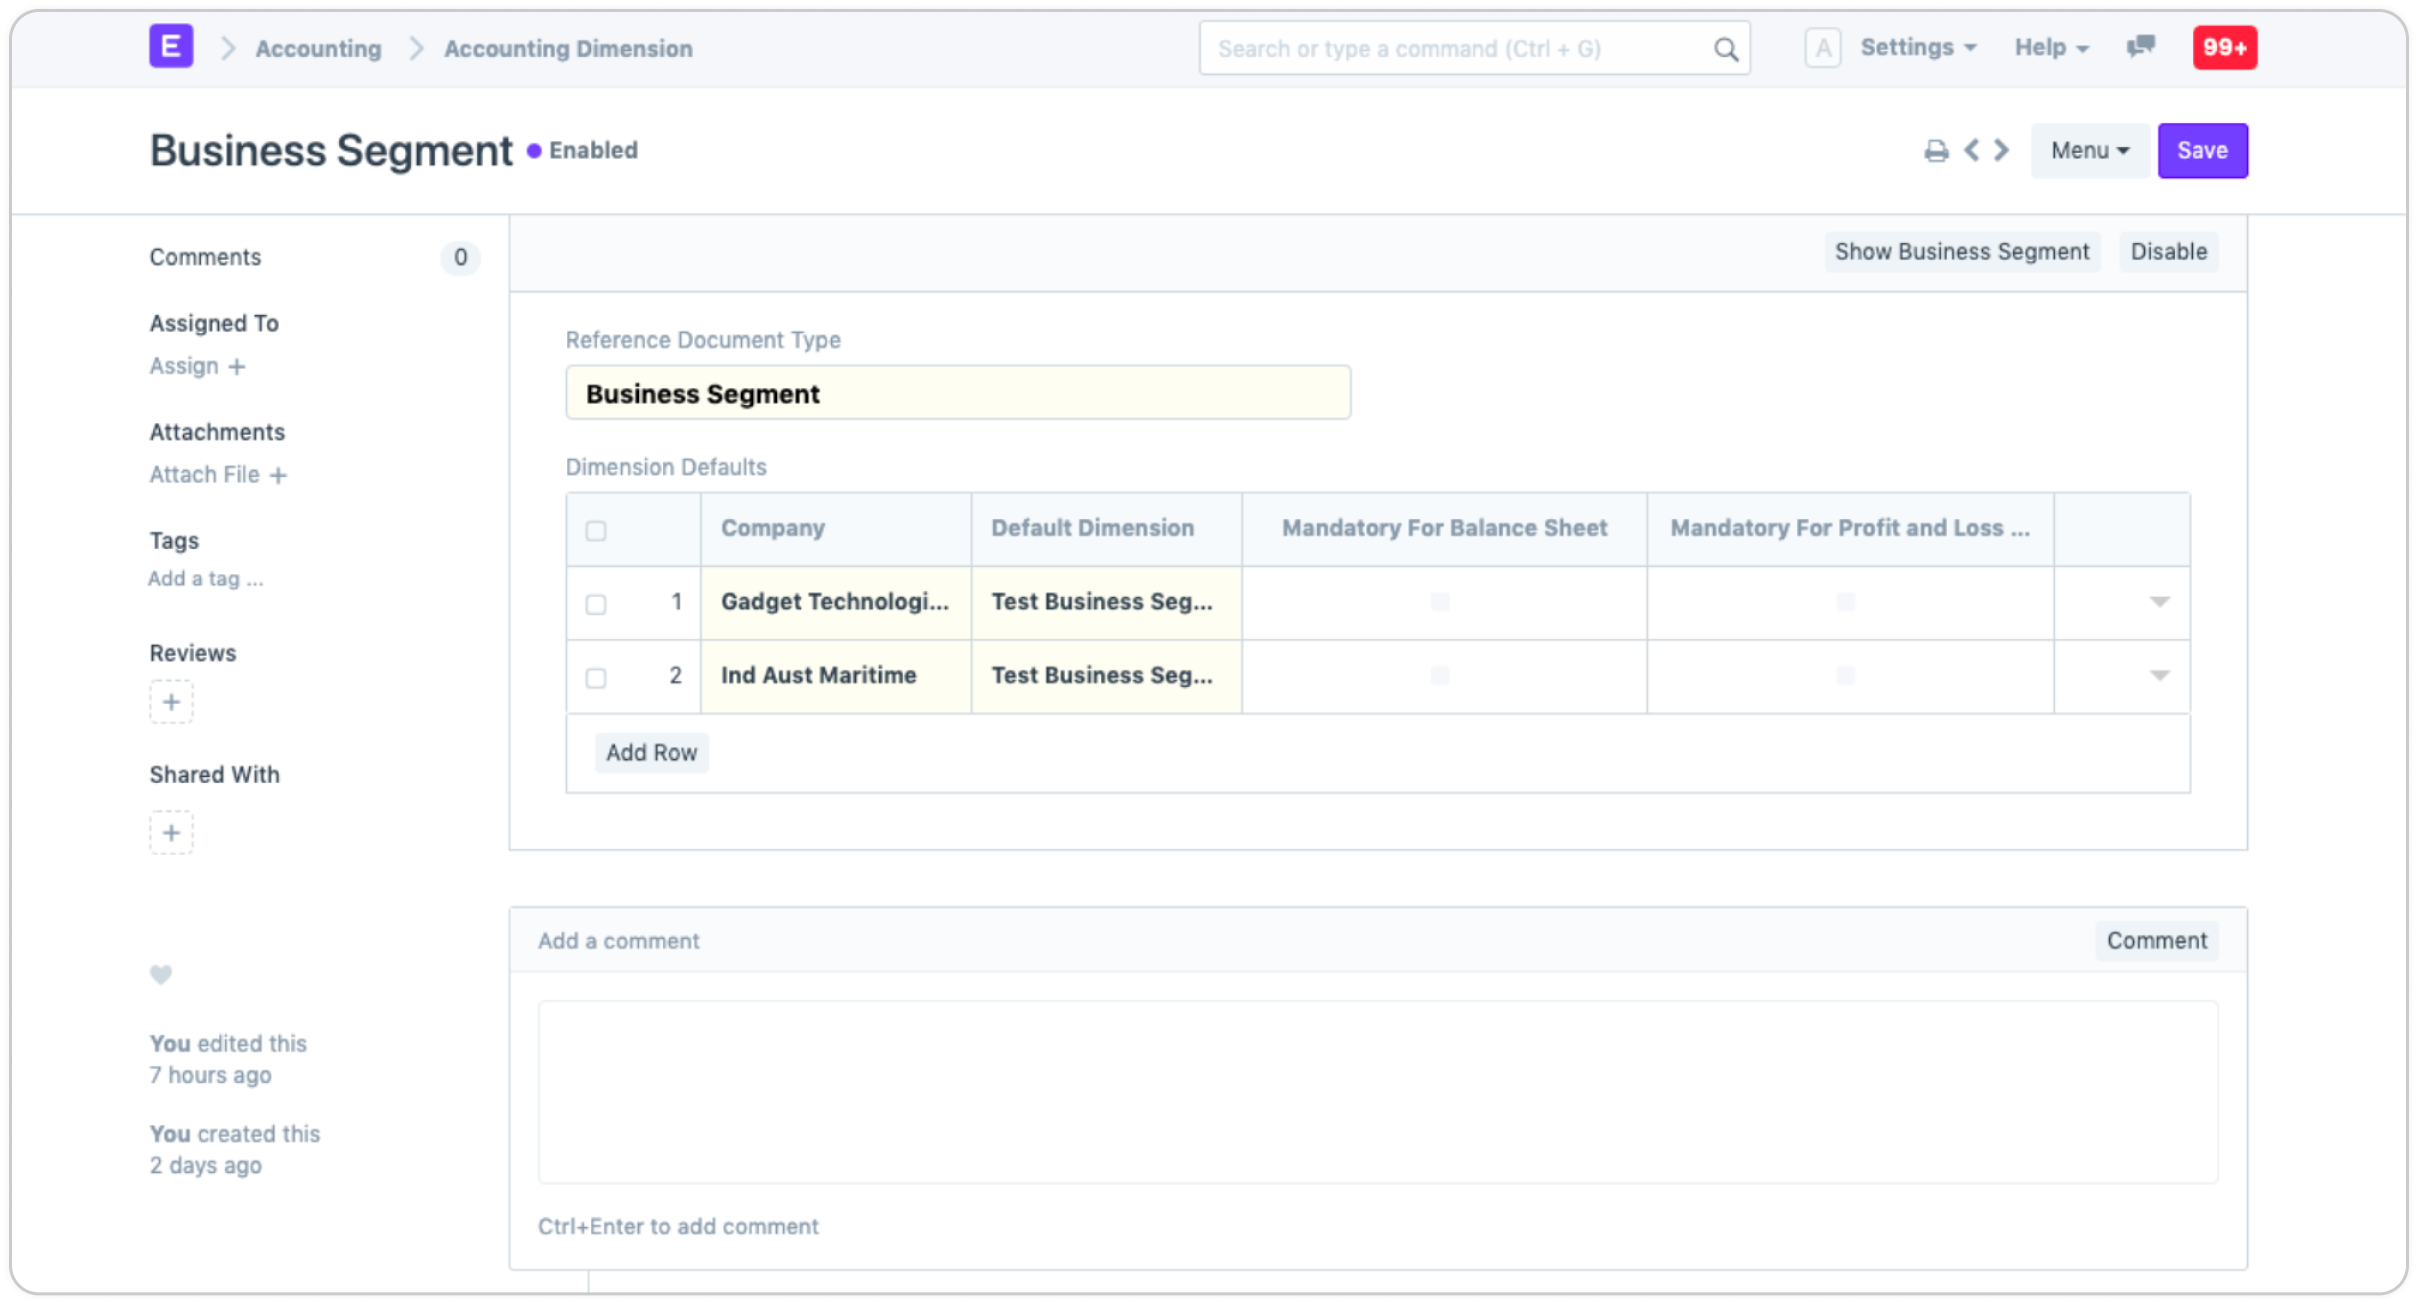Click the comment text area

1377,1092
